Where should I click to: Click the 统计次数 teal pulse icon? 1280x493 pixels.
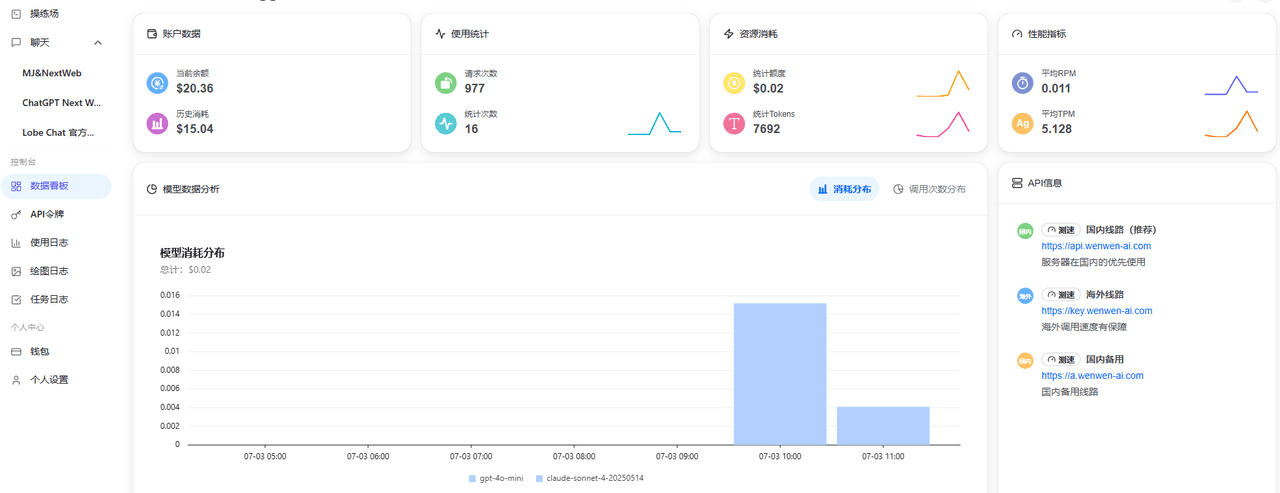point(446,123)
